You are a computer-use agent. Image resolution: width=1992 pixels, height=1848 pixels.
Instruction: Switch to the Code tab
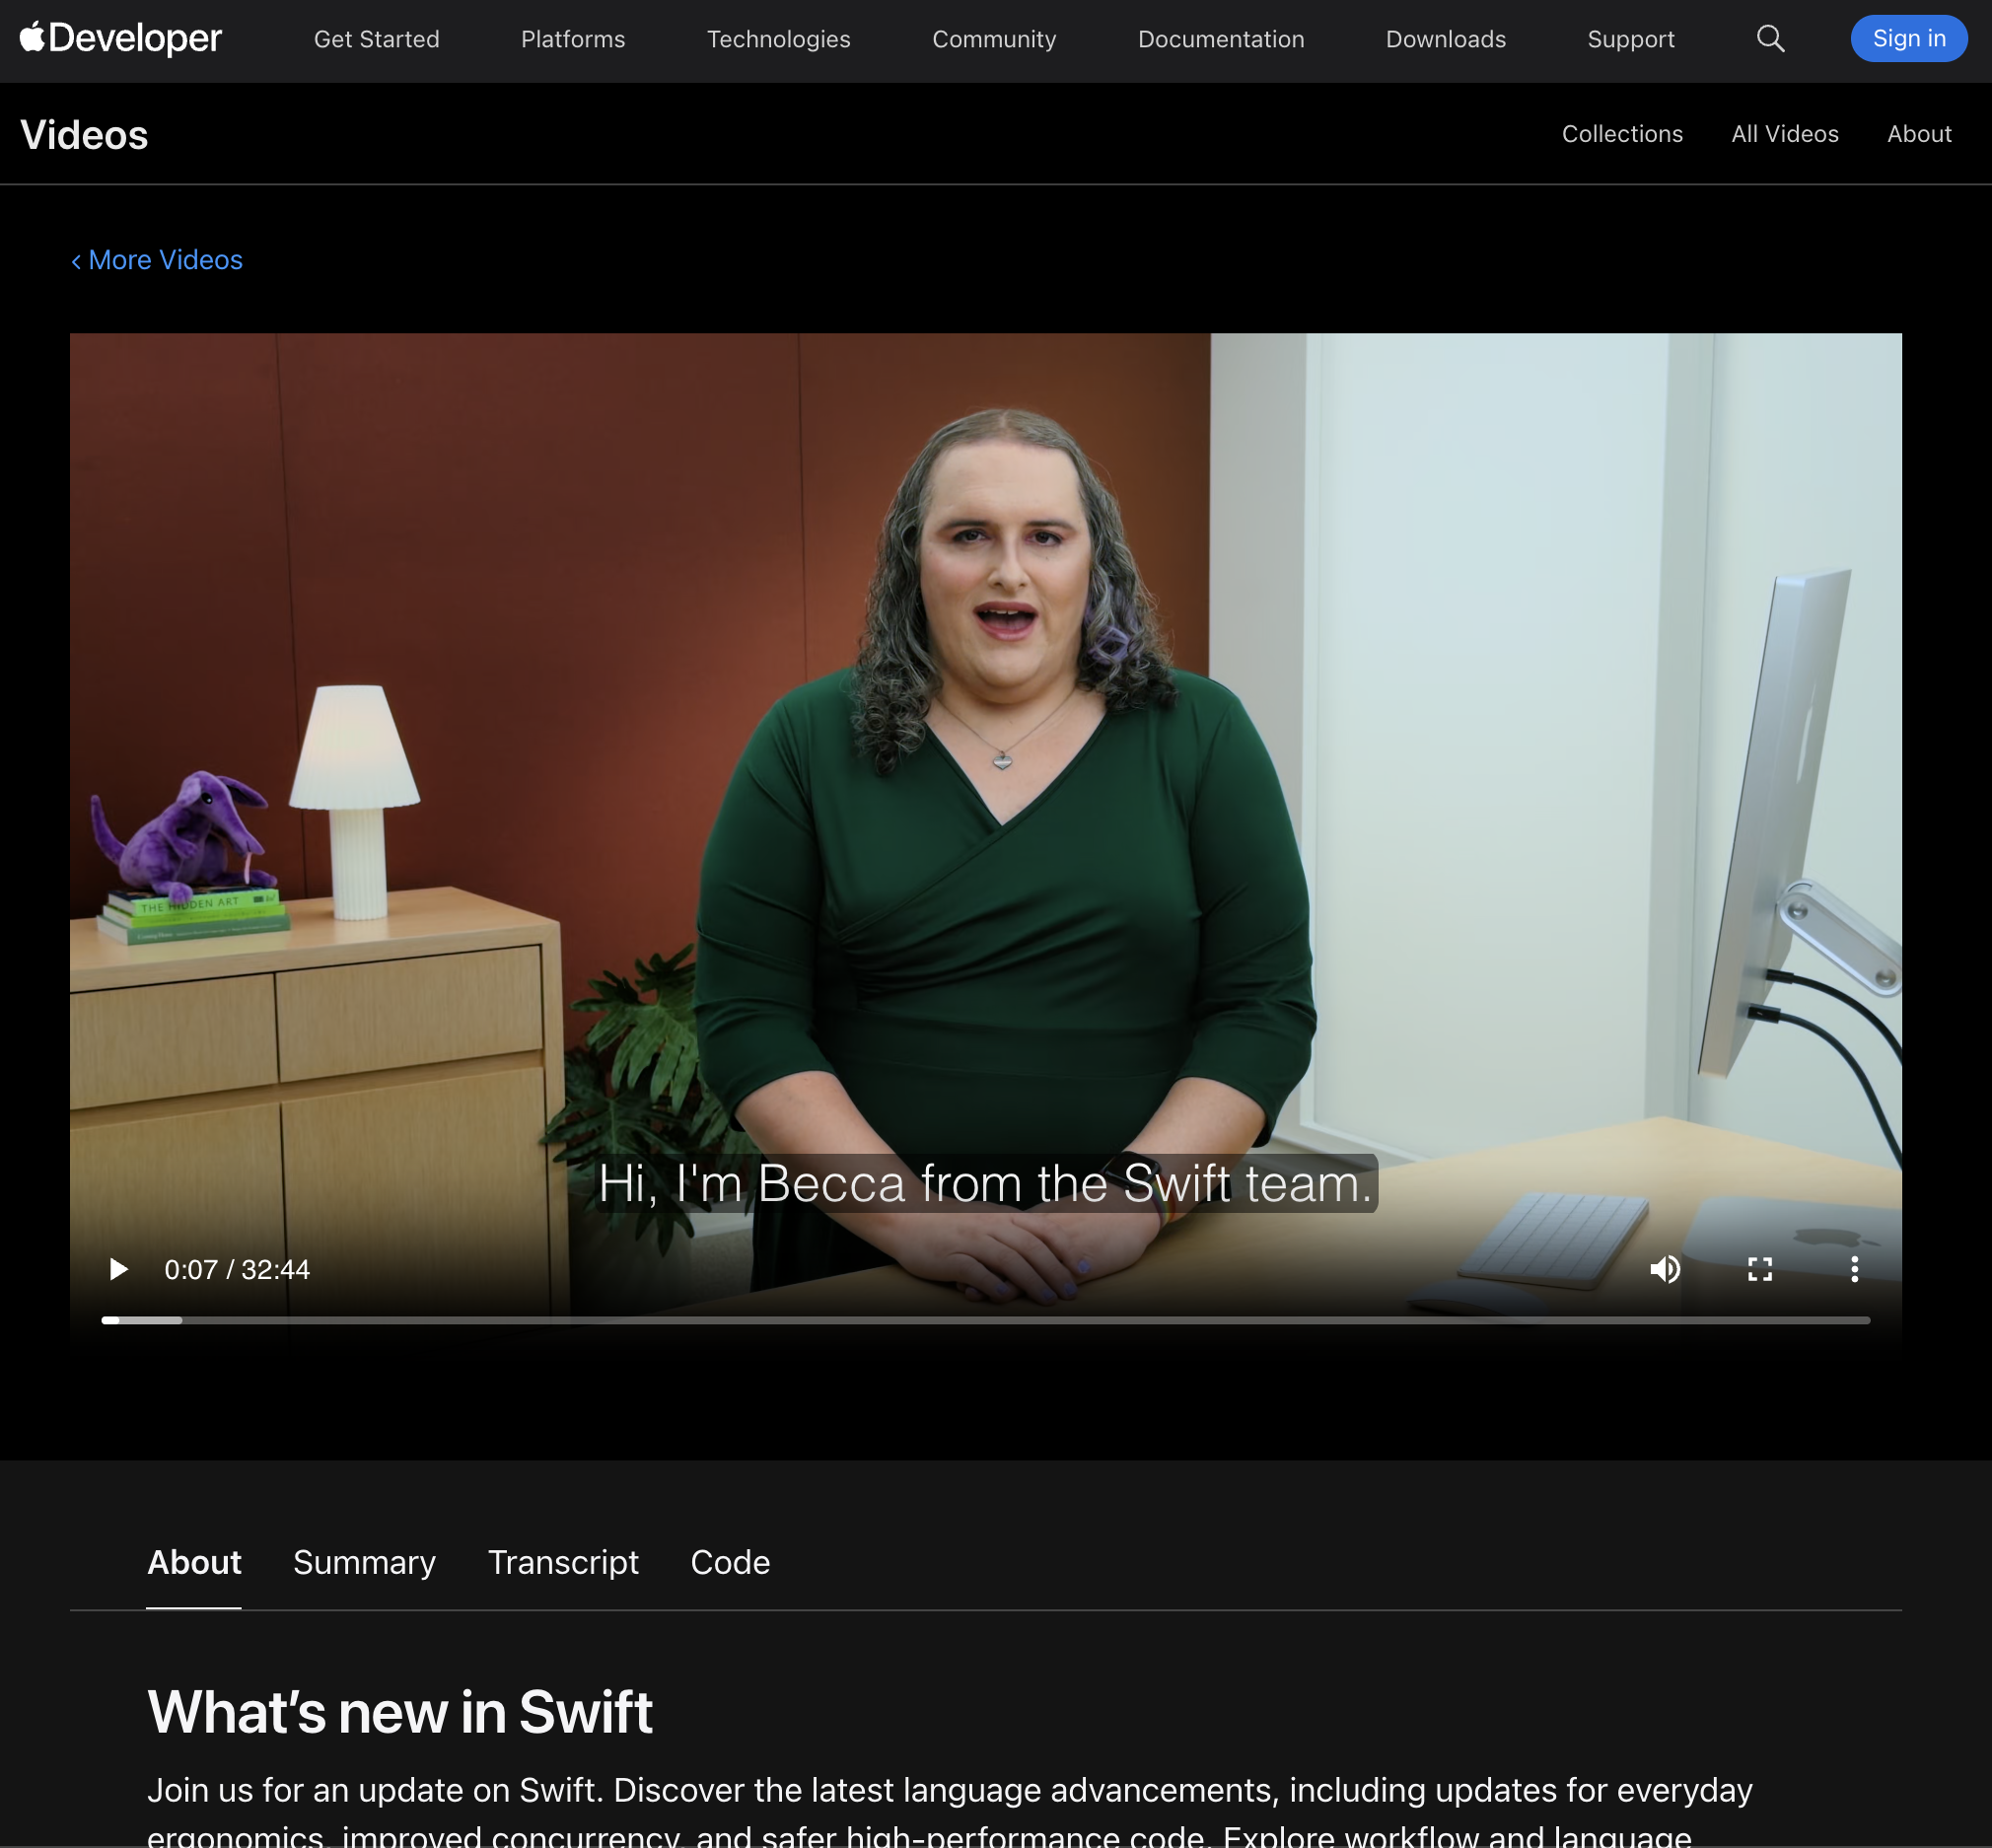click(x=730, y=1562)
